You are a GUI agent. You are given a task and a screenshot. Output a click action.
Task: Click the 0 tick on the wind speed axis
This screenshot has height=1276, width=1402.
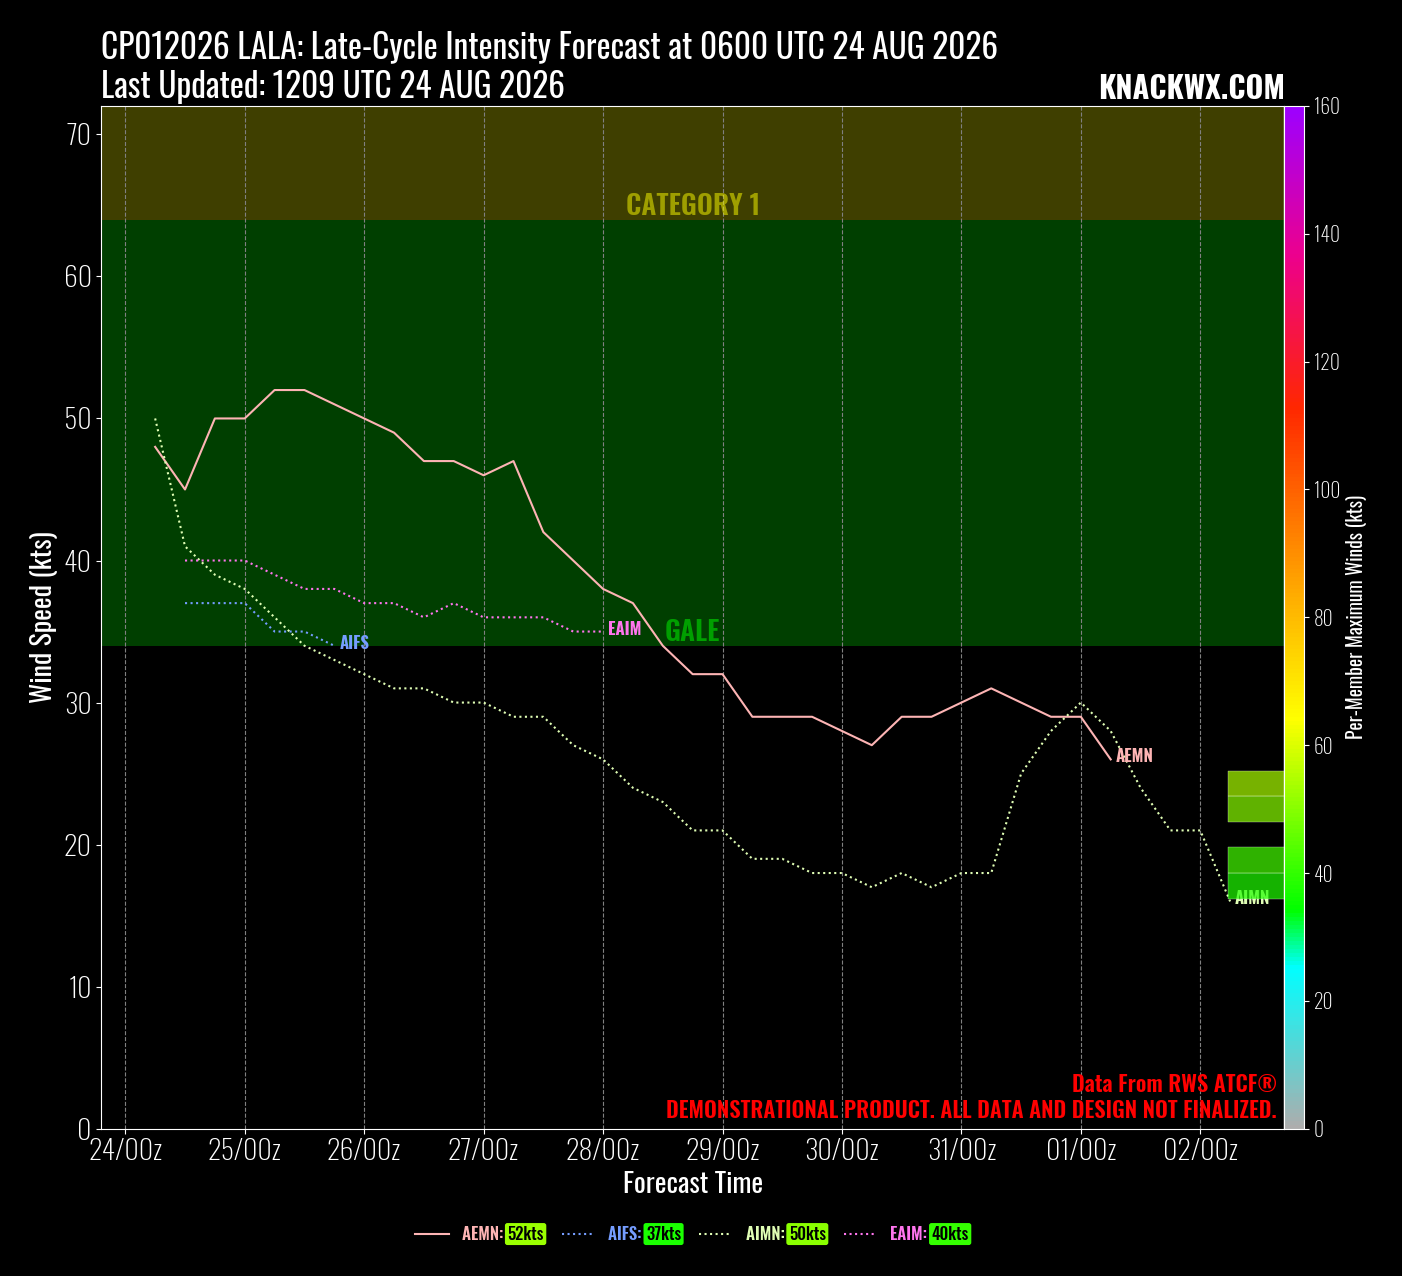85,1129
